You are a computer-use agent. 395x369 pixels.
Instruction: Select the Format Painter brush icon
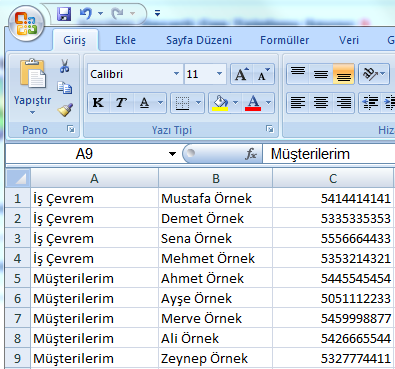65,110
